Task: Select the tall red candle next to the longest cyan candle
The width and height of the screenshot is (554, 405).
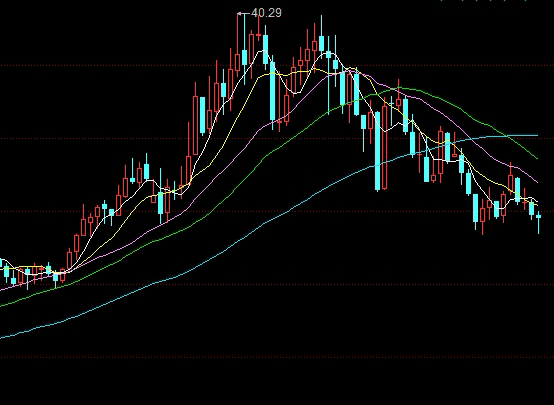Action: [385, 143]
